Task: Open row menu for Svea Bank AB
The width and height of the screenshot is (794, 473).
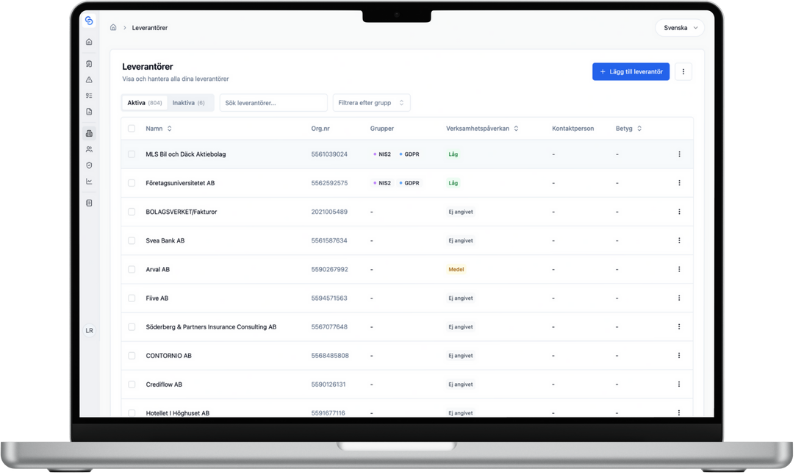Action: pyautogui.click(x=679, y=241)
